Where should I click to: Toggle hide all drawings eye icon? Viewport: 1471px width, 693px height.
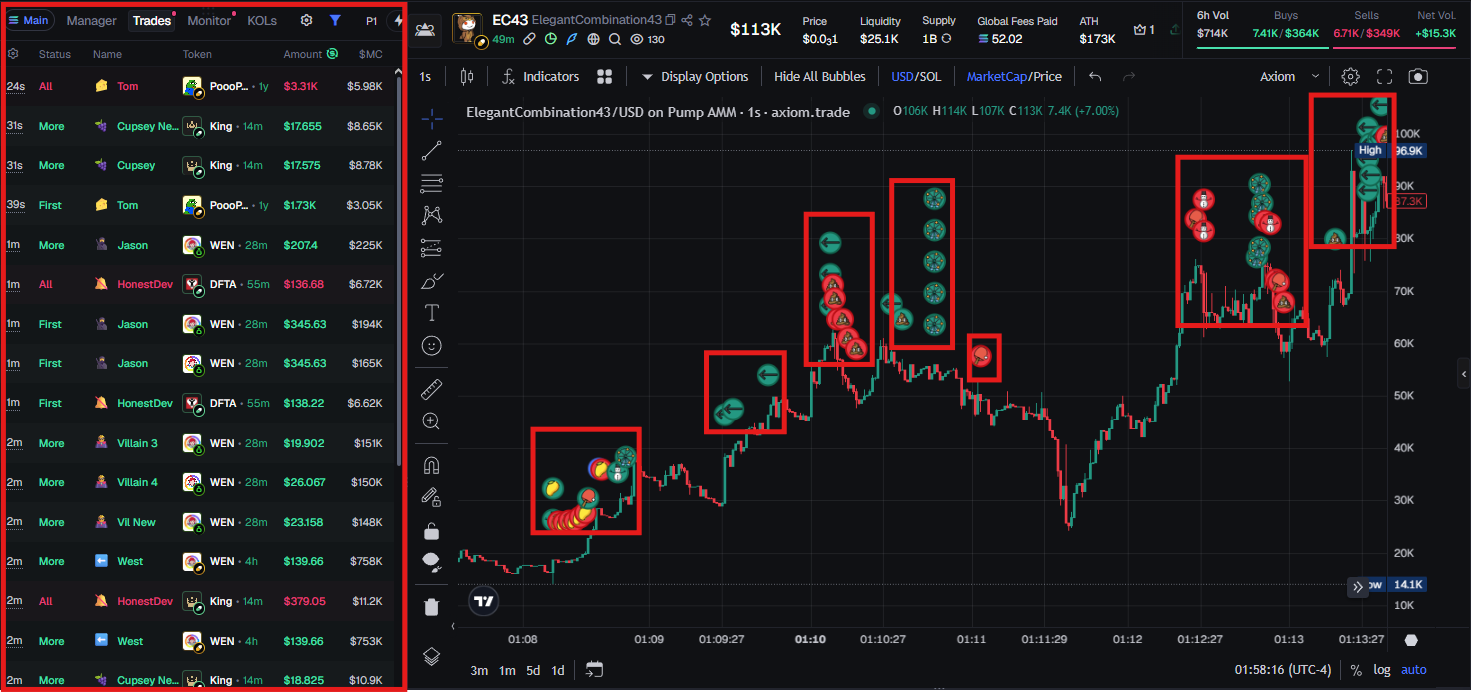pos(432,562)
